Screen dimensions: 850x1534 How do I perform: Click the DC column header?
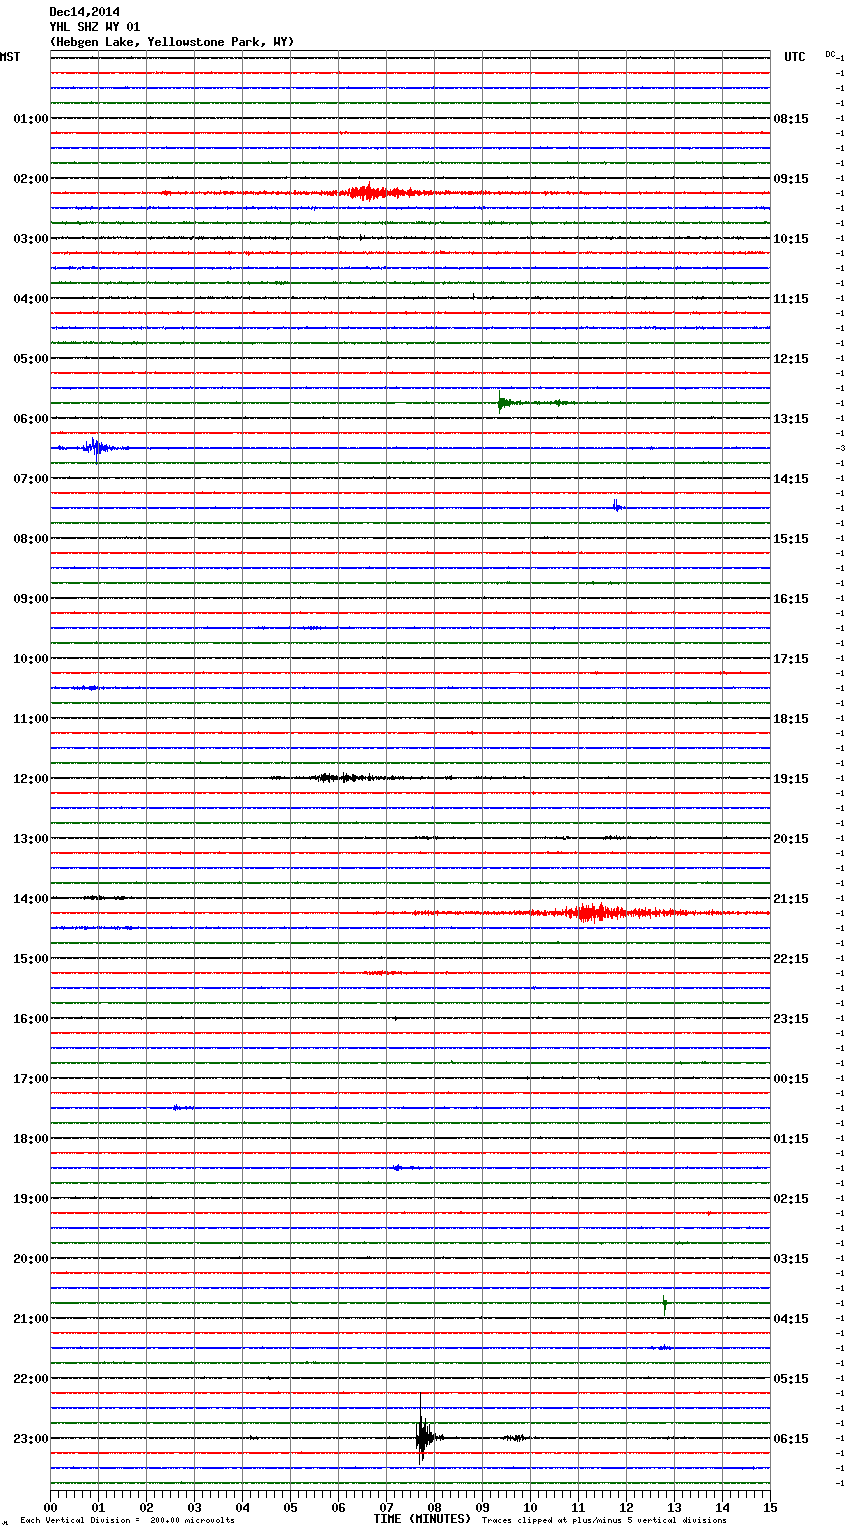(x=830, y=54)
